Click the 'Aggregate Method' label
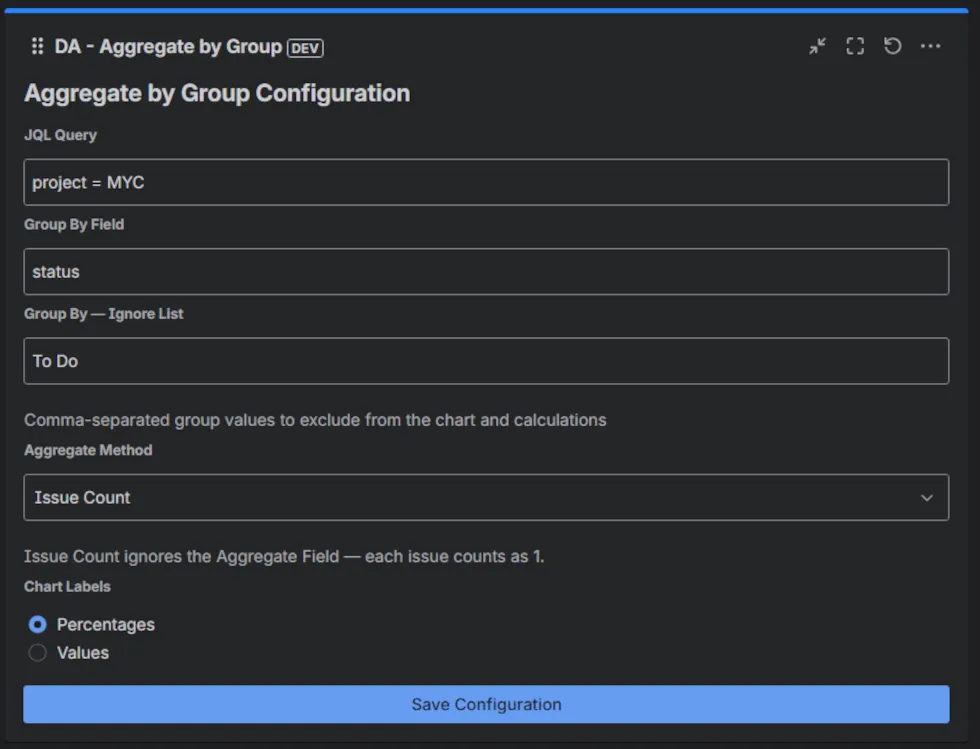 [88, 450]
